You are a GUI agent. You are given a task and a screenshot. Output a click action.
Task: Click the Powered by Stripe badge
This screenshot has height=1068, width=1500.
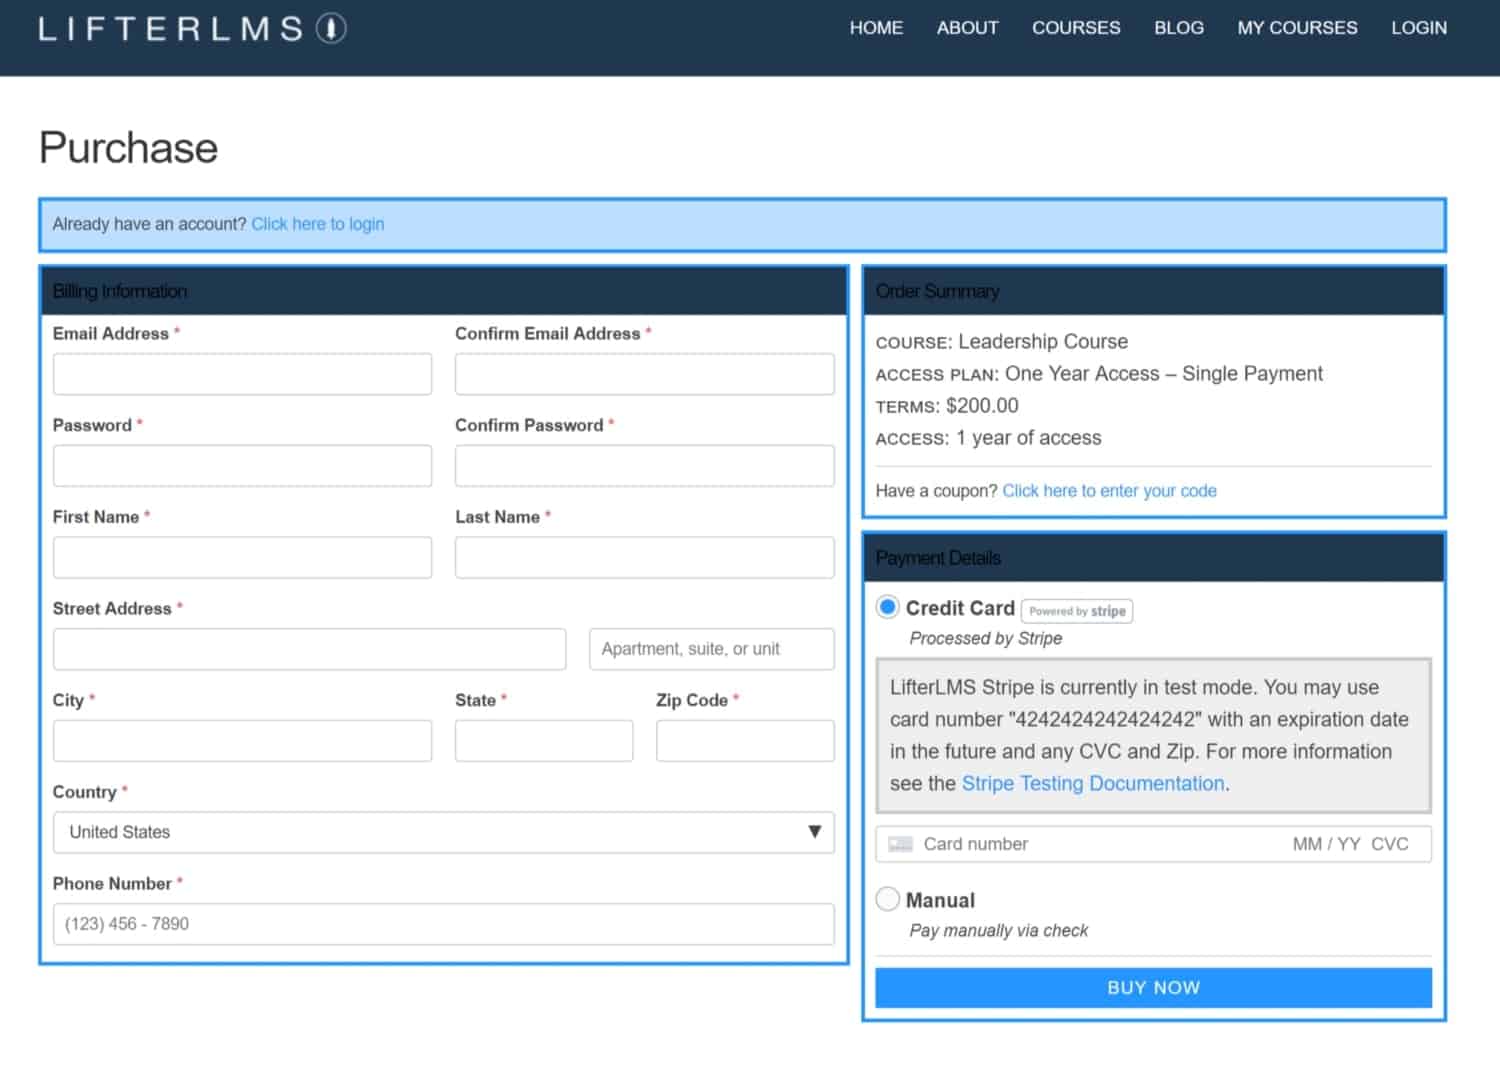[1077, 610]
